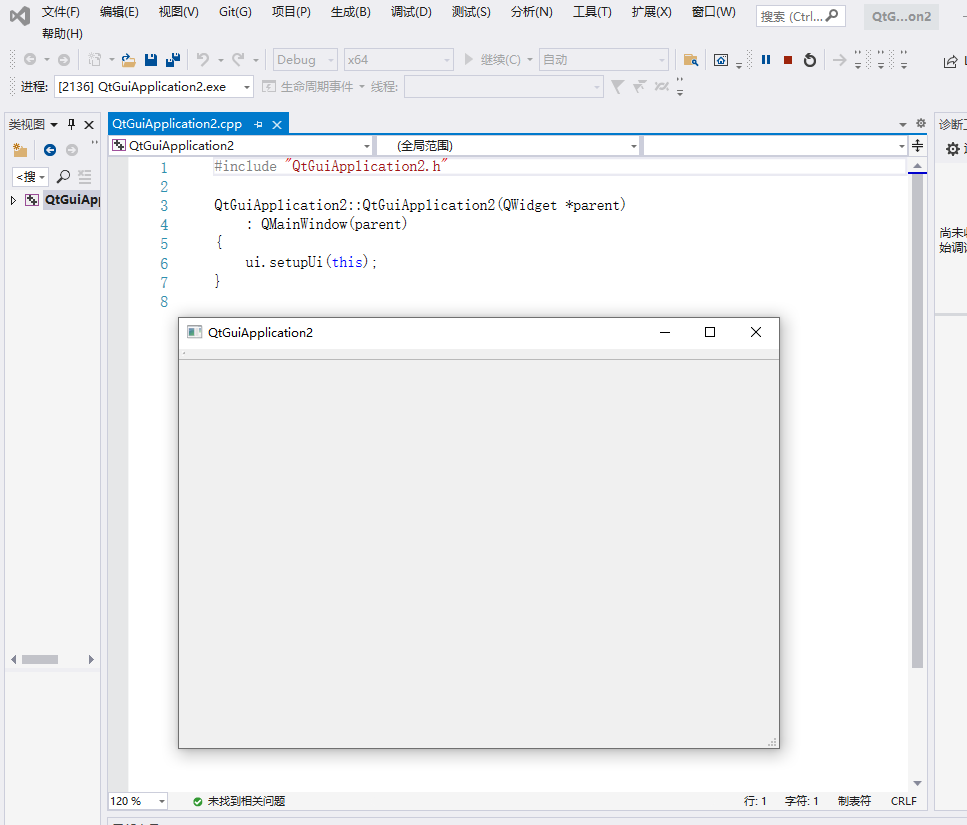Open the 文件(F) menu
The height and width of the screenshot is (825, 967).
[60, 12]
